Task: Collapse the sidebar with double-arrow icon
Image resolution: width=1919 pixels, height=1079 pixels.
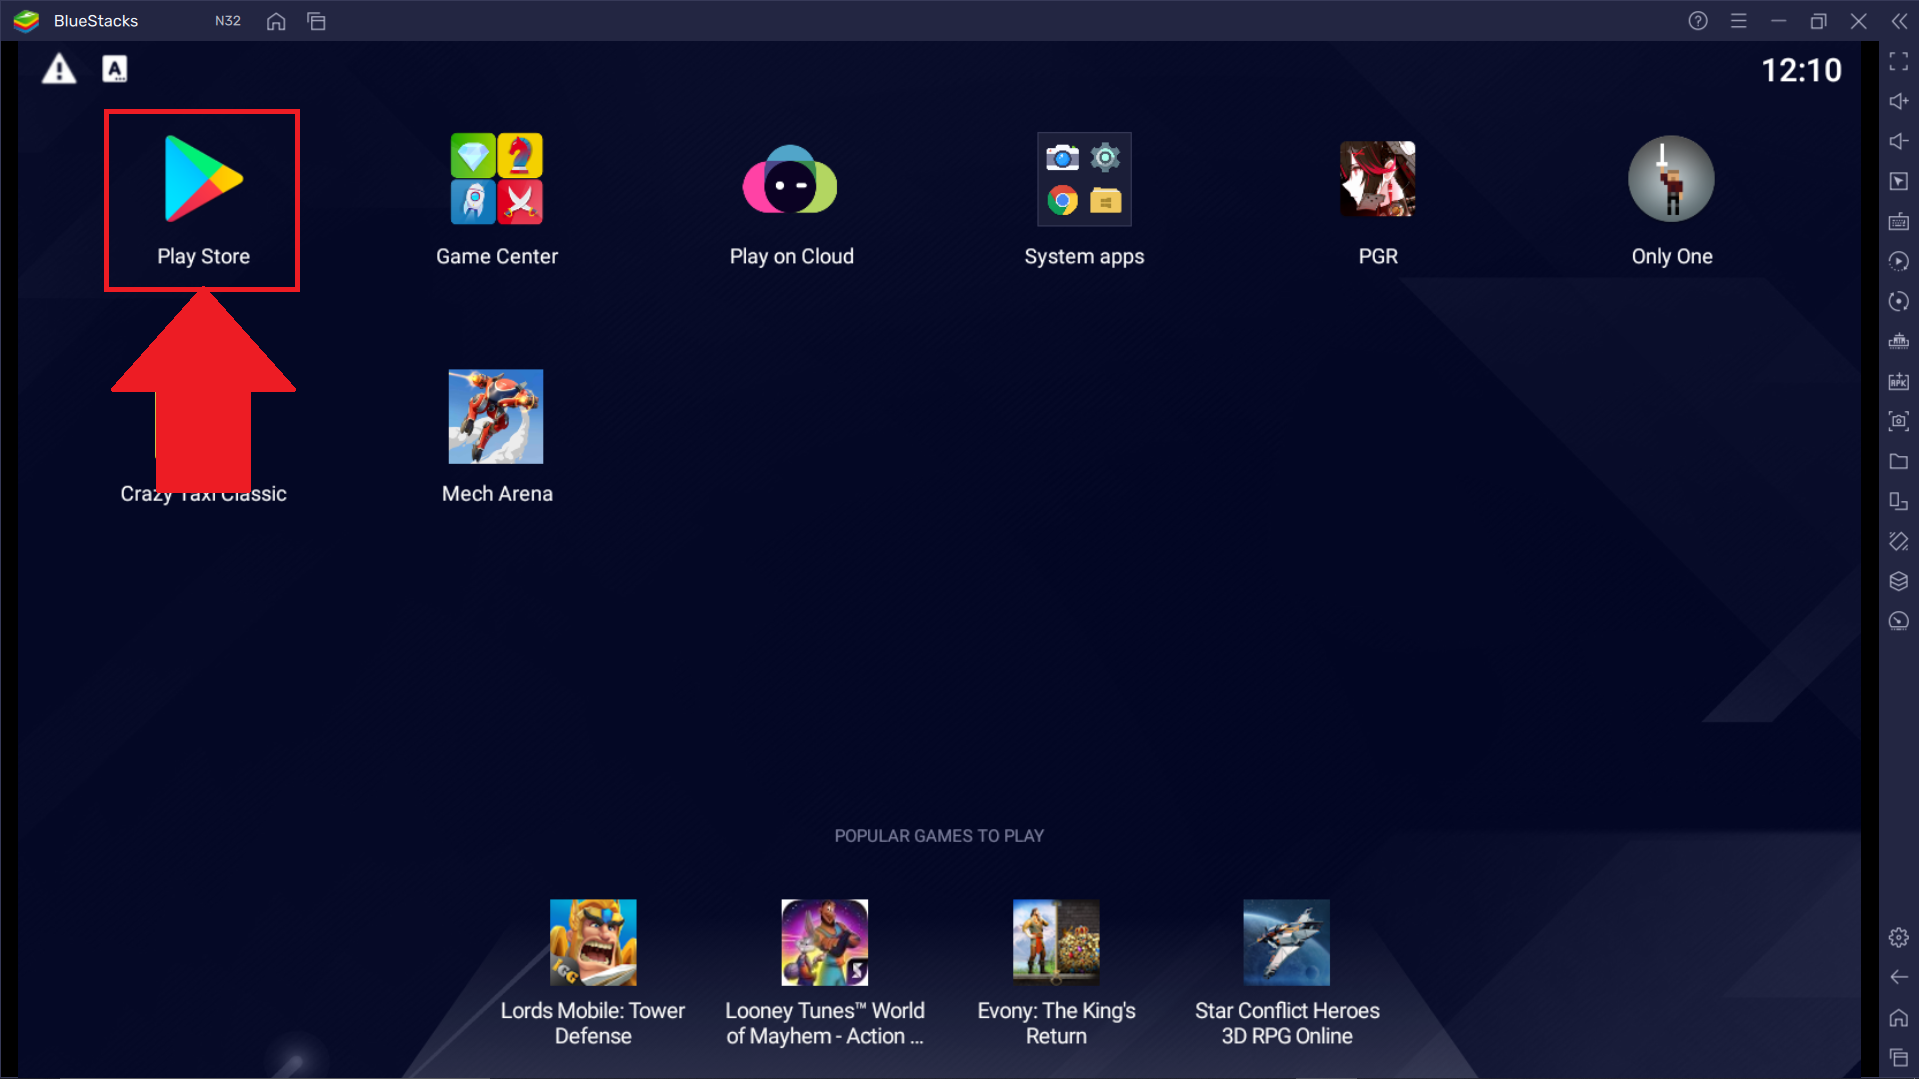Action: [x=1899, y=21]
